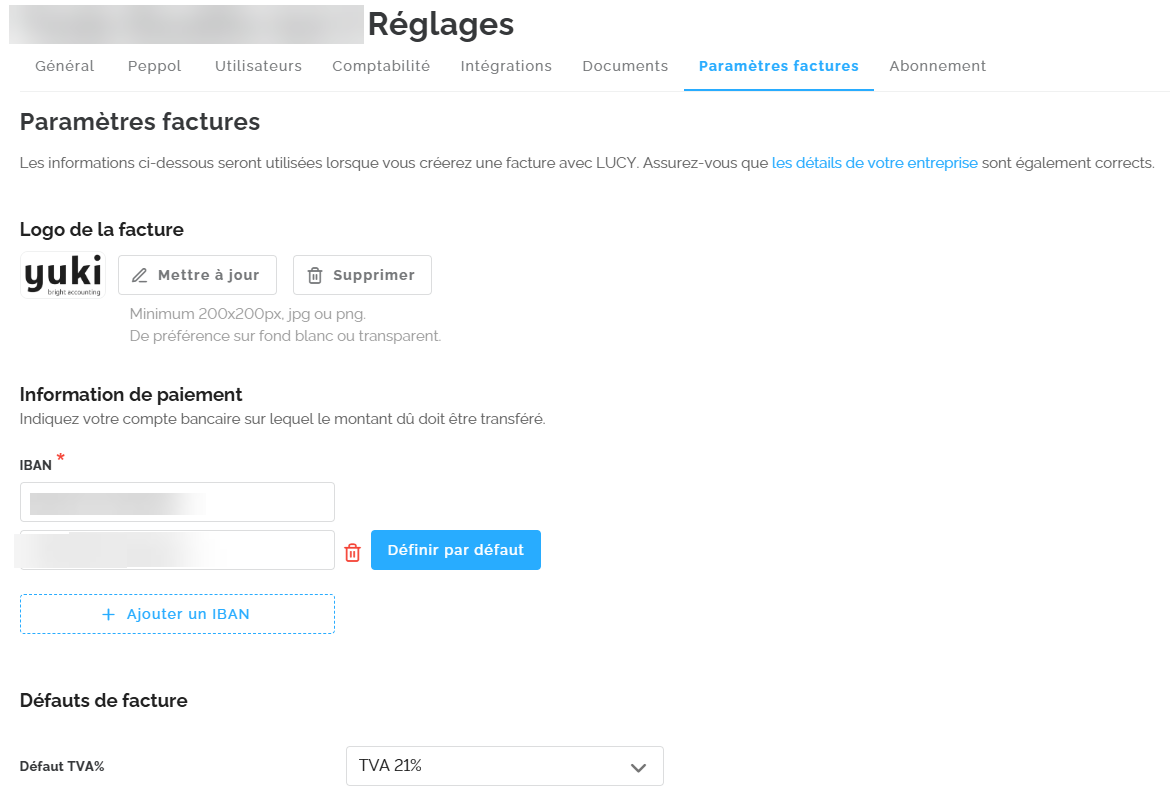The height and width of the screenshot is (800, 1170).
Task: Open the Intégrations tab
Action: click(506, 66)
